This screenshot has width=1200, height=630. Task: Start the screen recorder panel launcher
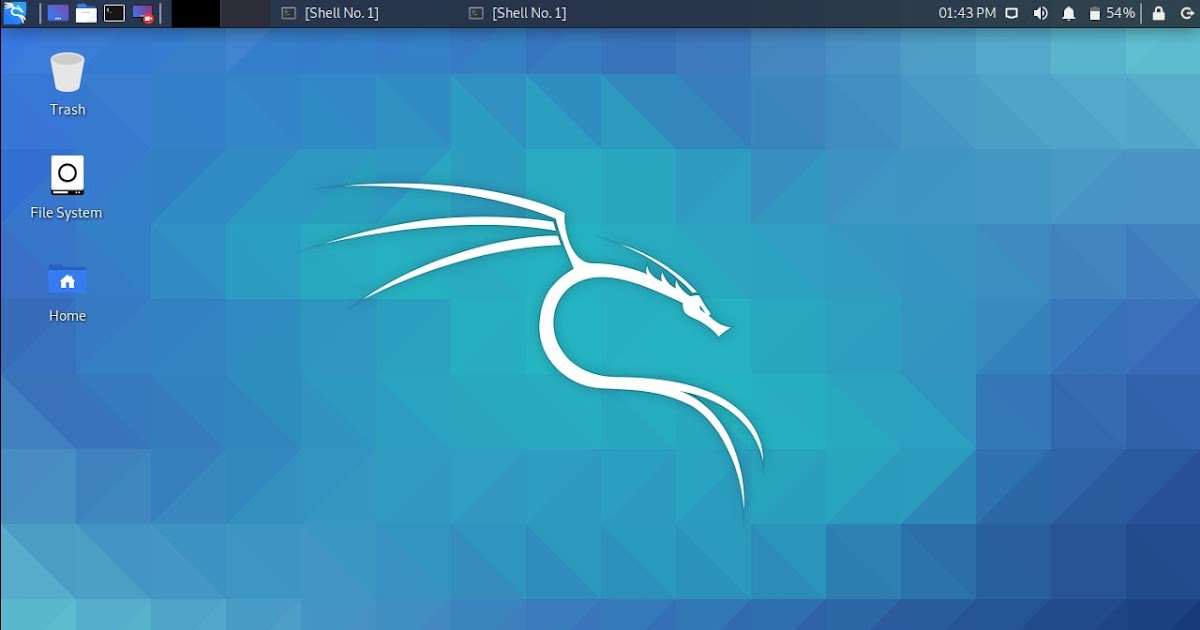(143, 13)
